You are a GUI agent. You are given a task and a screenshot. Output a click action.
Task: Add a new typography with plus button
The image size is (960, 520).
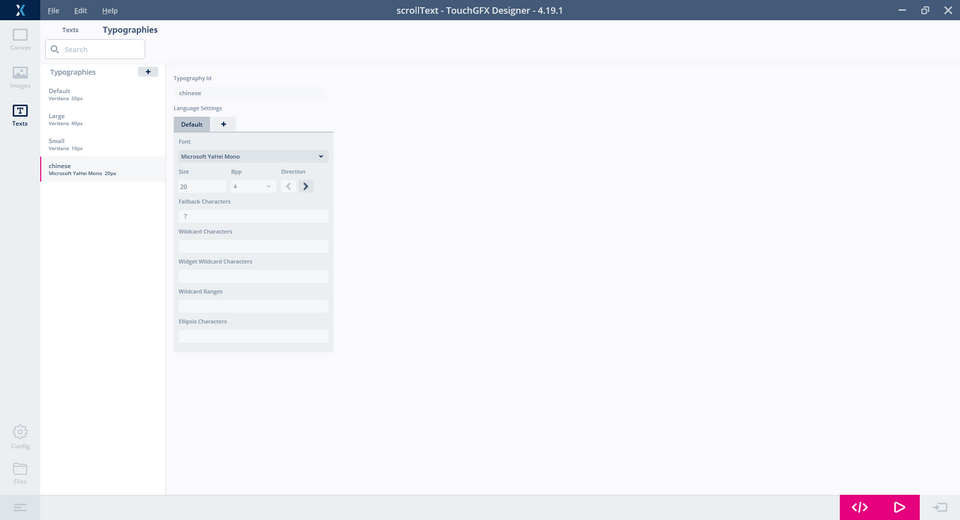[x=147, y=72]
